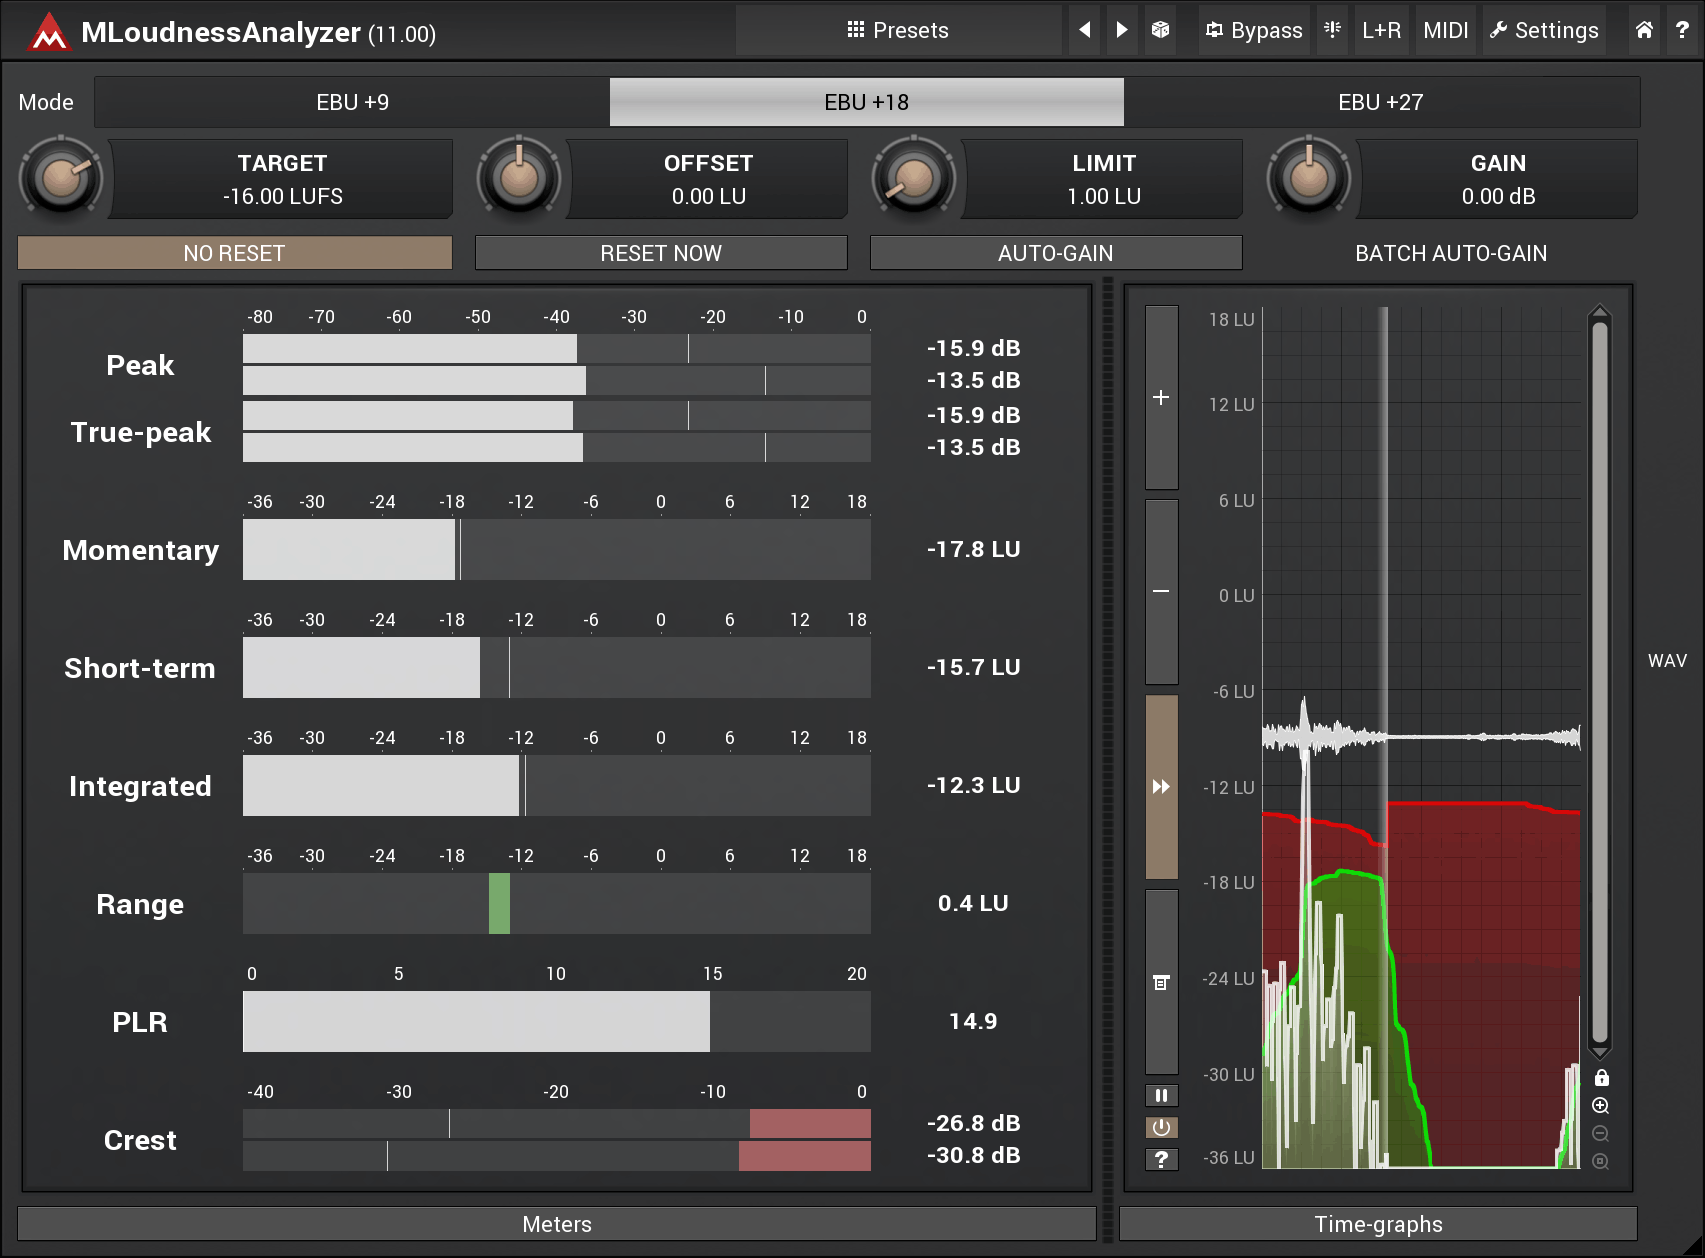
Task: Click the lock icon beside the graph scrollbar
Action: point(1600,1078)
